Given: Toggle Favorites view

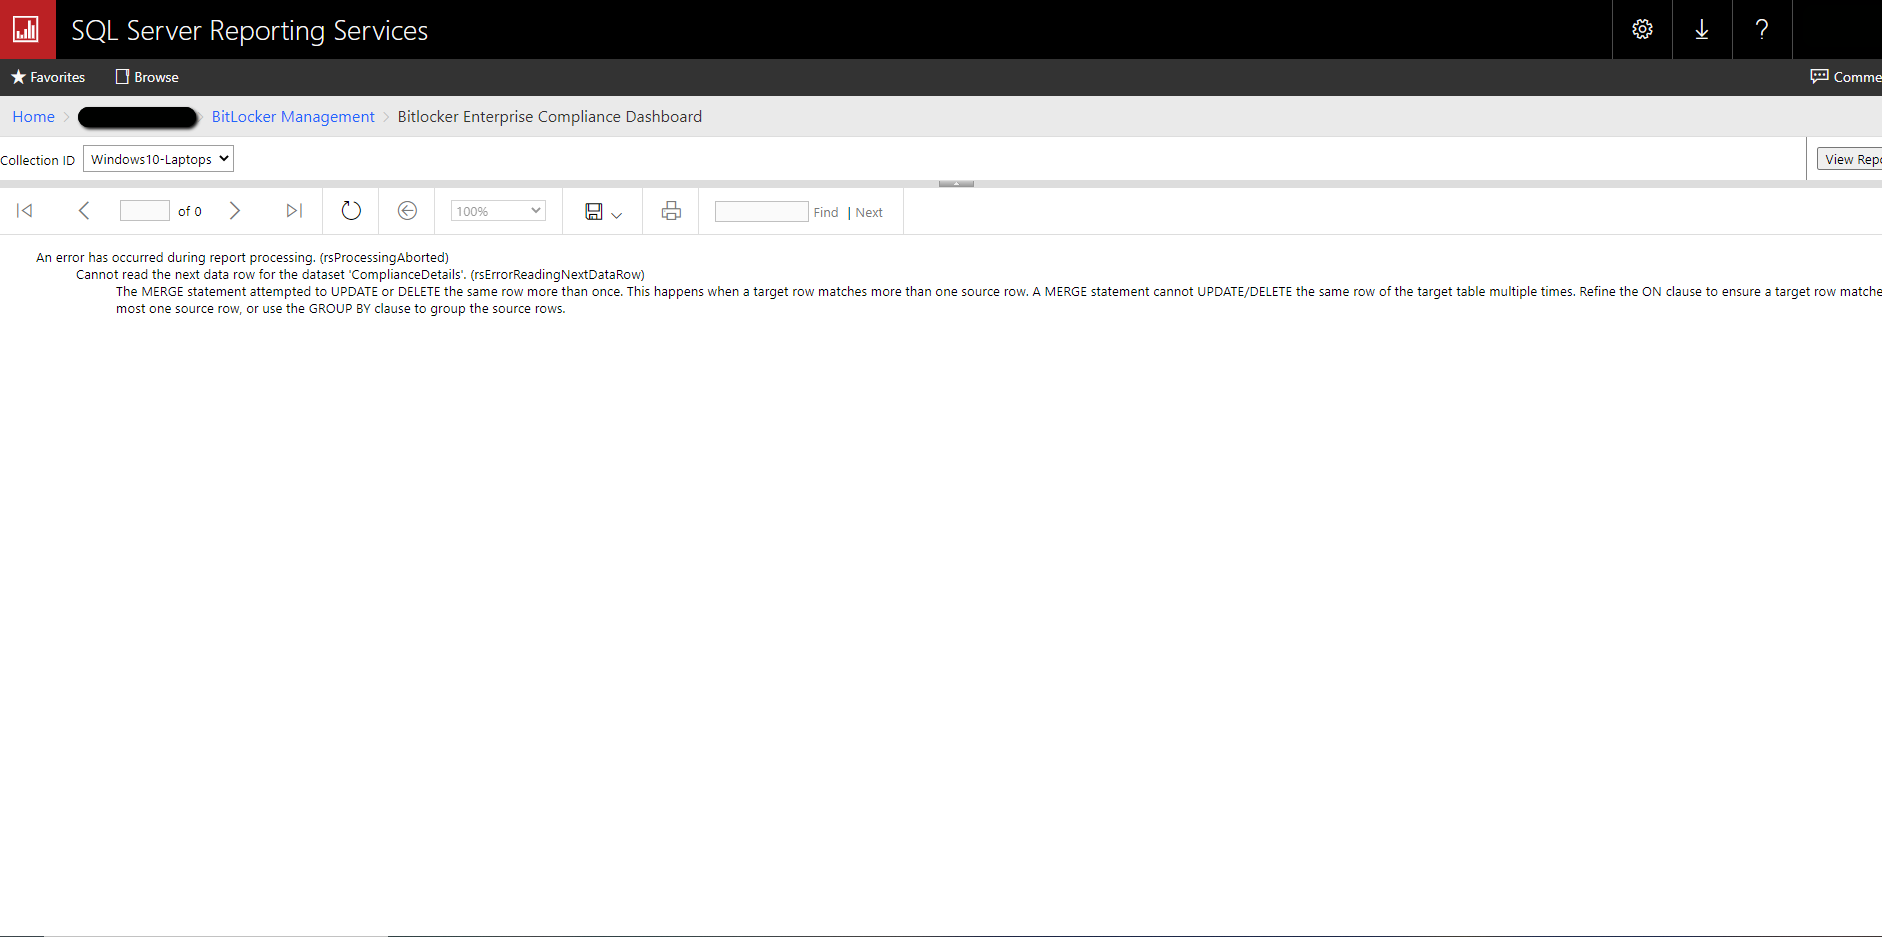Looking at the screenshot, I should [x=47, y=76].
